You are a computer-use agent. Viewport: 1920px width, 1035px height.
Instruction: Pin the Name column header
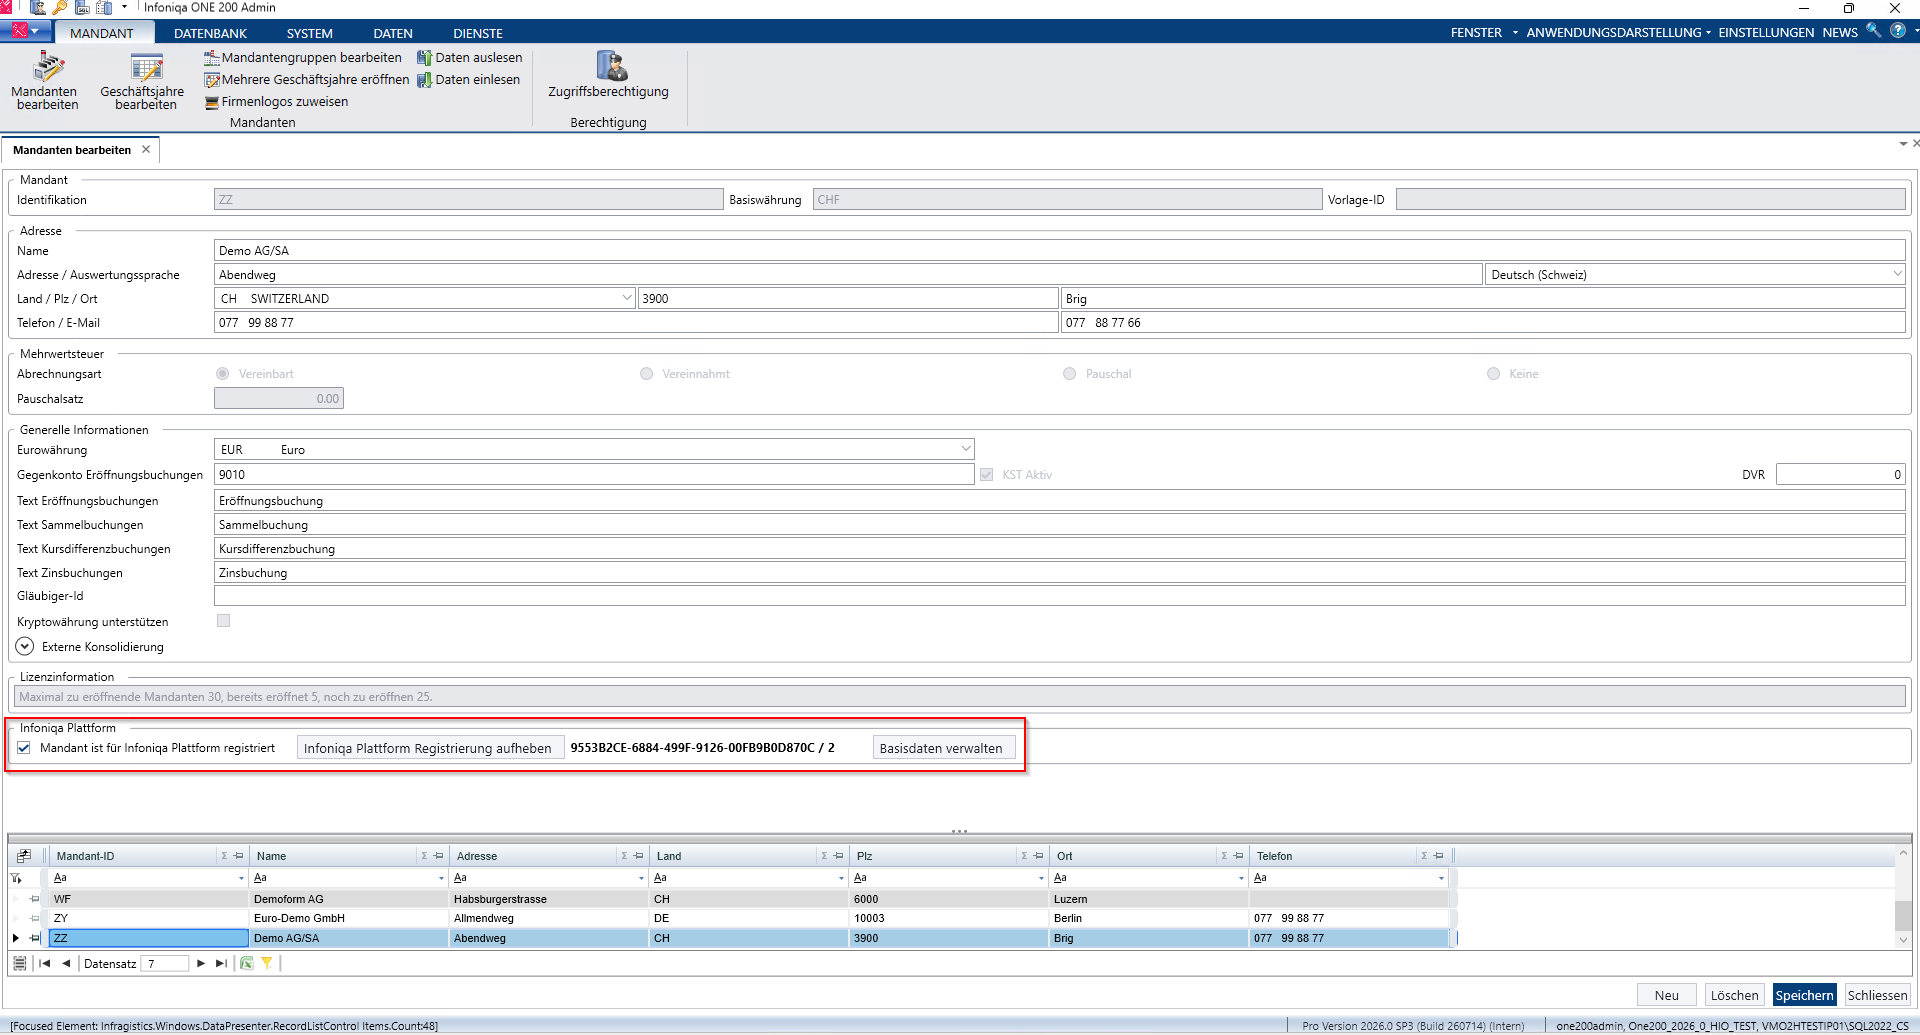point(438,856)
